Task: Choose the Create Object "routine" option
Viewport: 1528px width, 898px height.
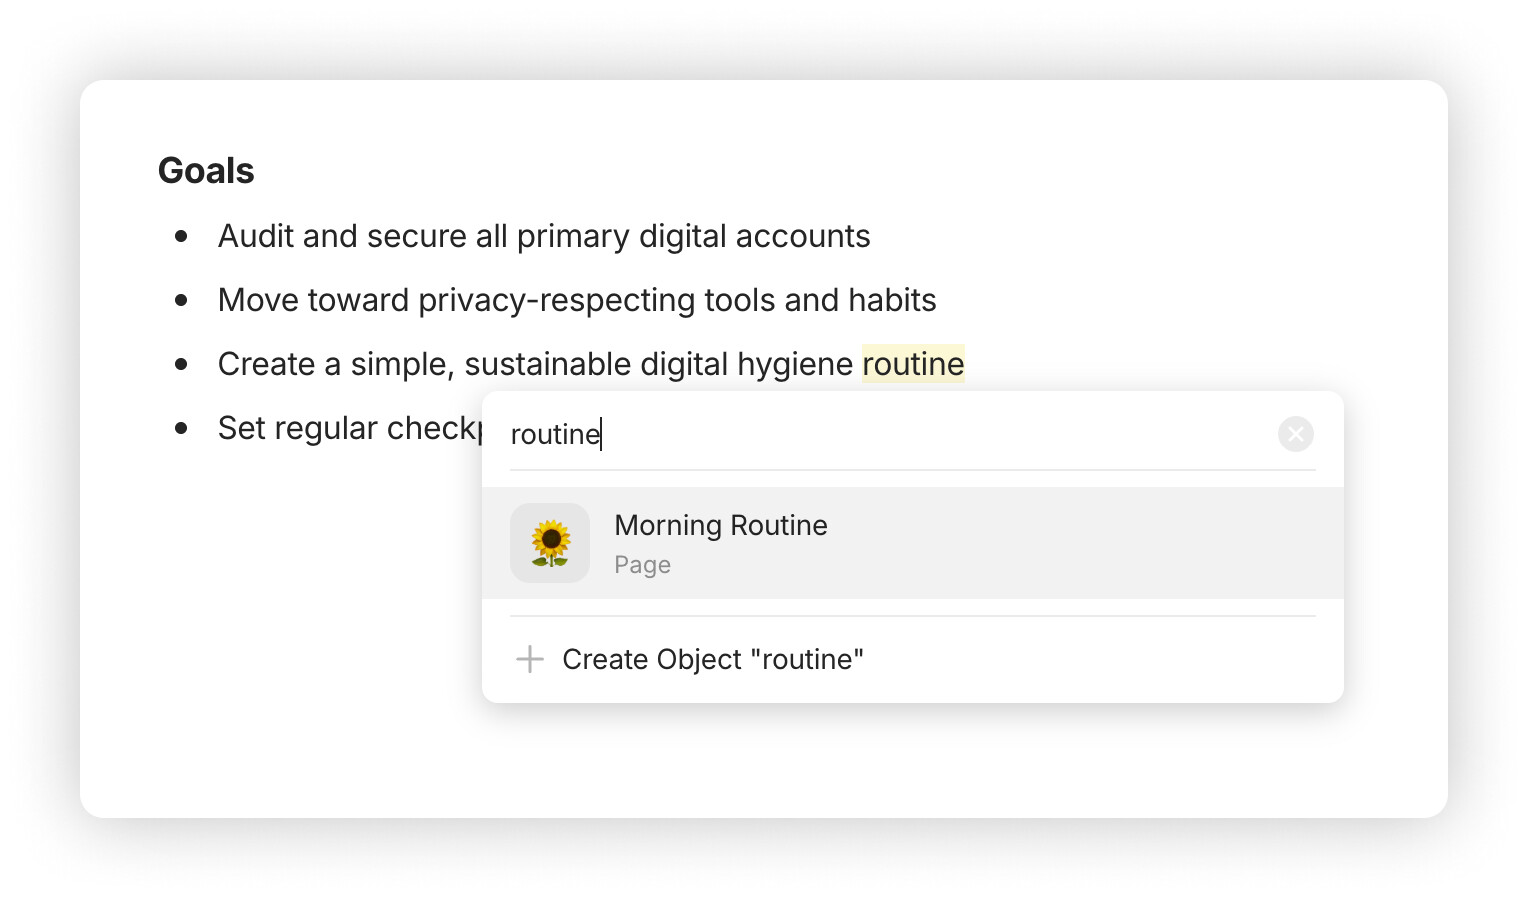Action: click(x=712, y=660)
